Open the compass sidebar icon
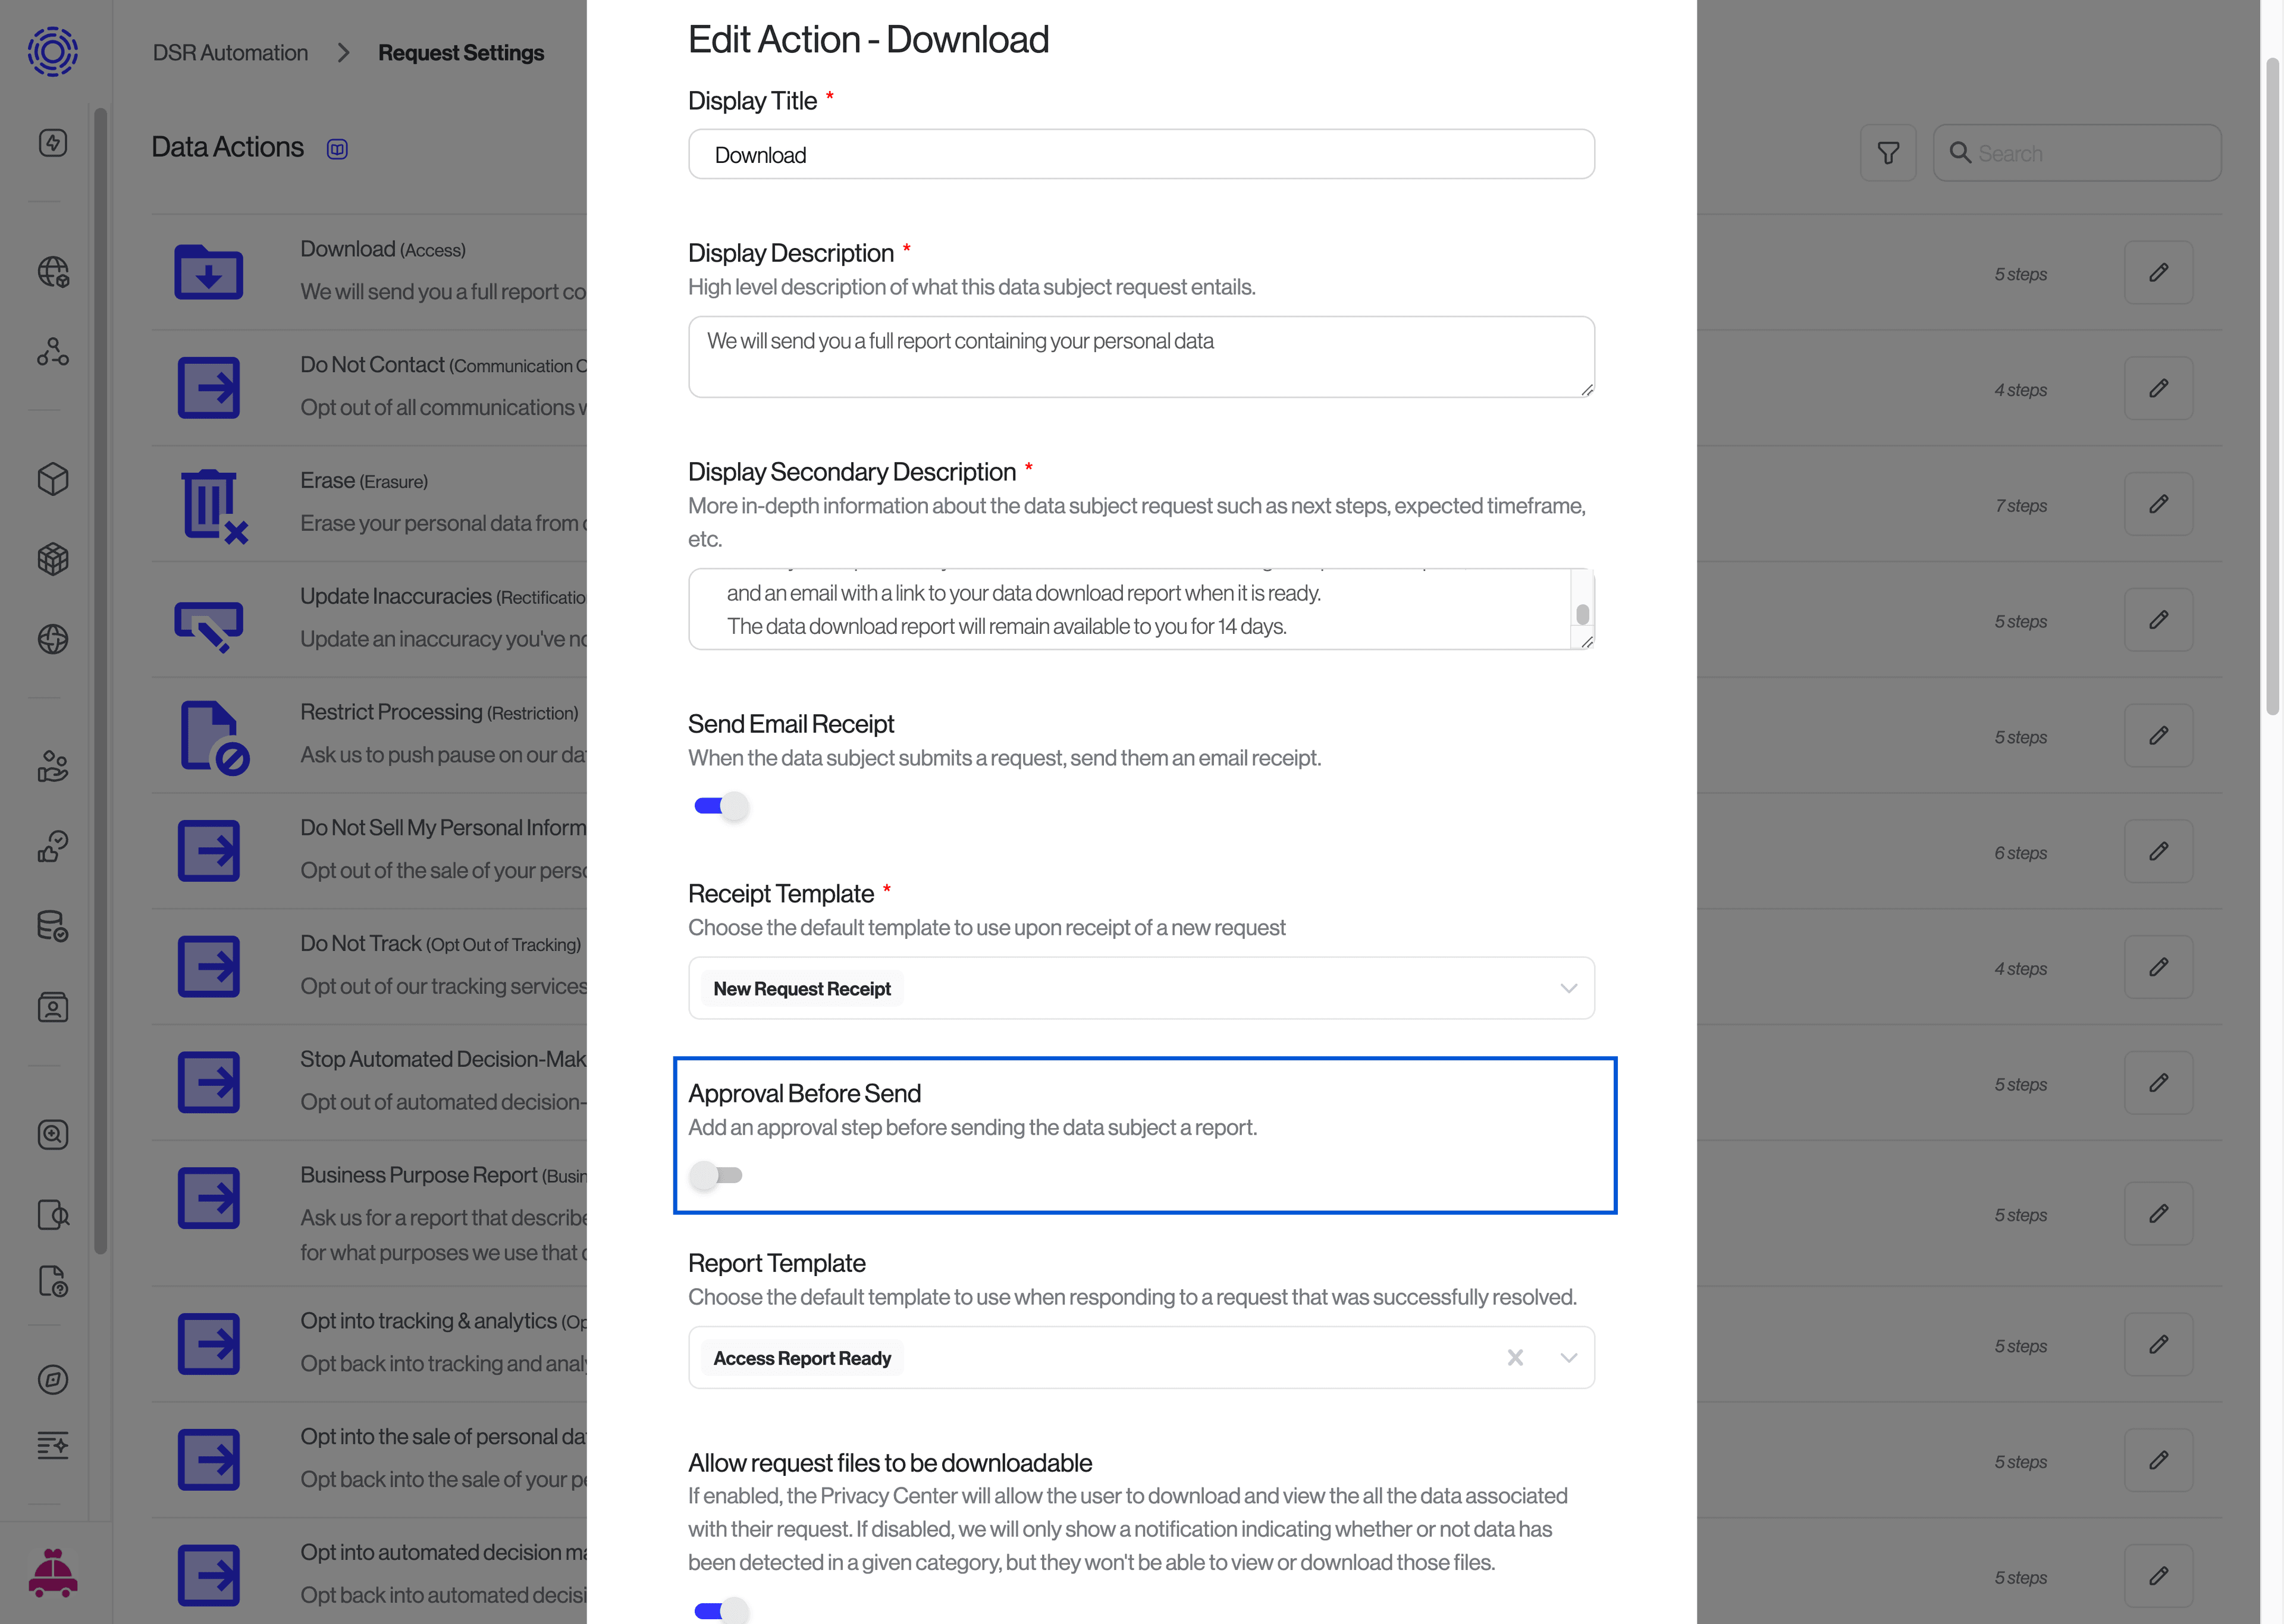Screen dimensions: 2284x1624 click(53, 1379)
